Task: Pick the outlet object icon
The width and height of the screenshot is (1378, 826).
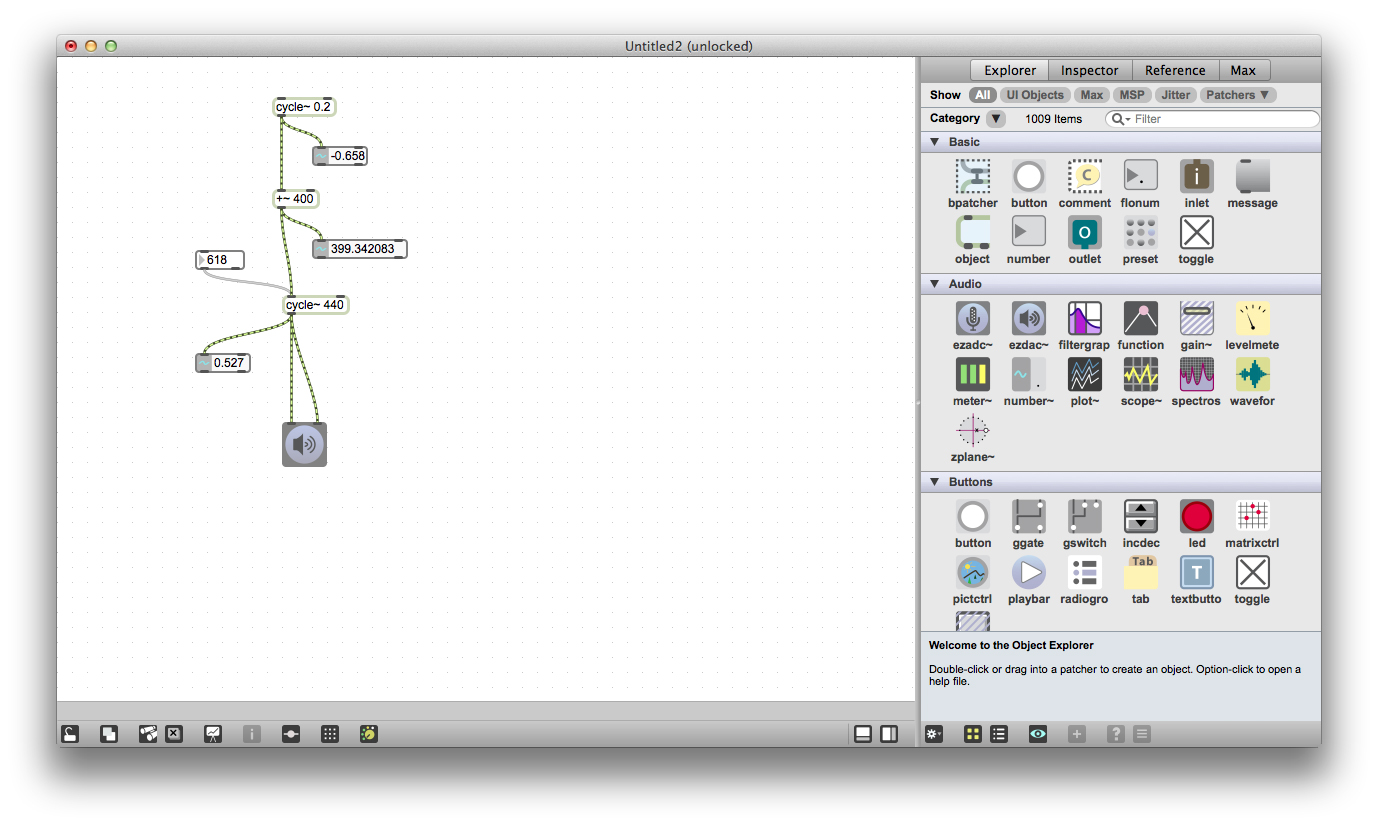Action: coord(1084,233)
